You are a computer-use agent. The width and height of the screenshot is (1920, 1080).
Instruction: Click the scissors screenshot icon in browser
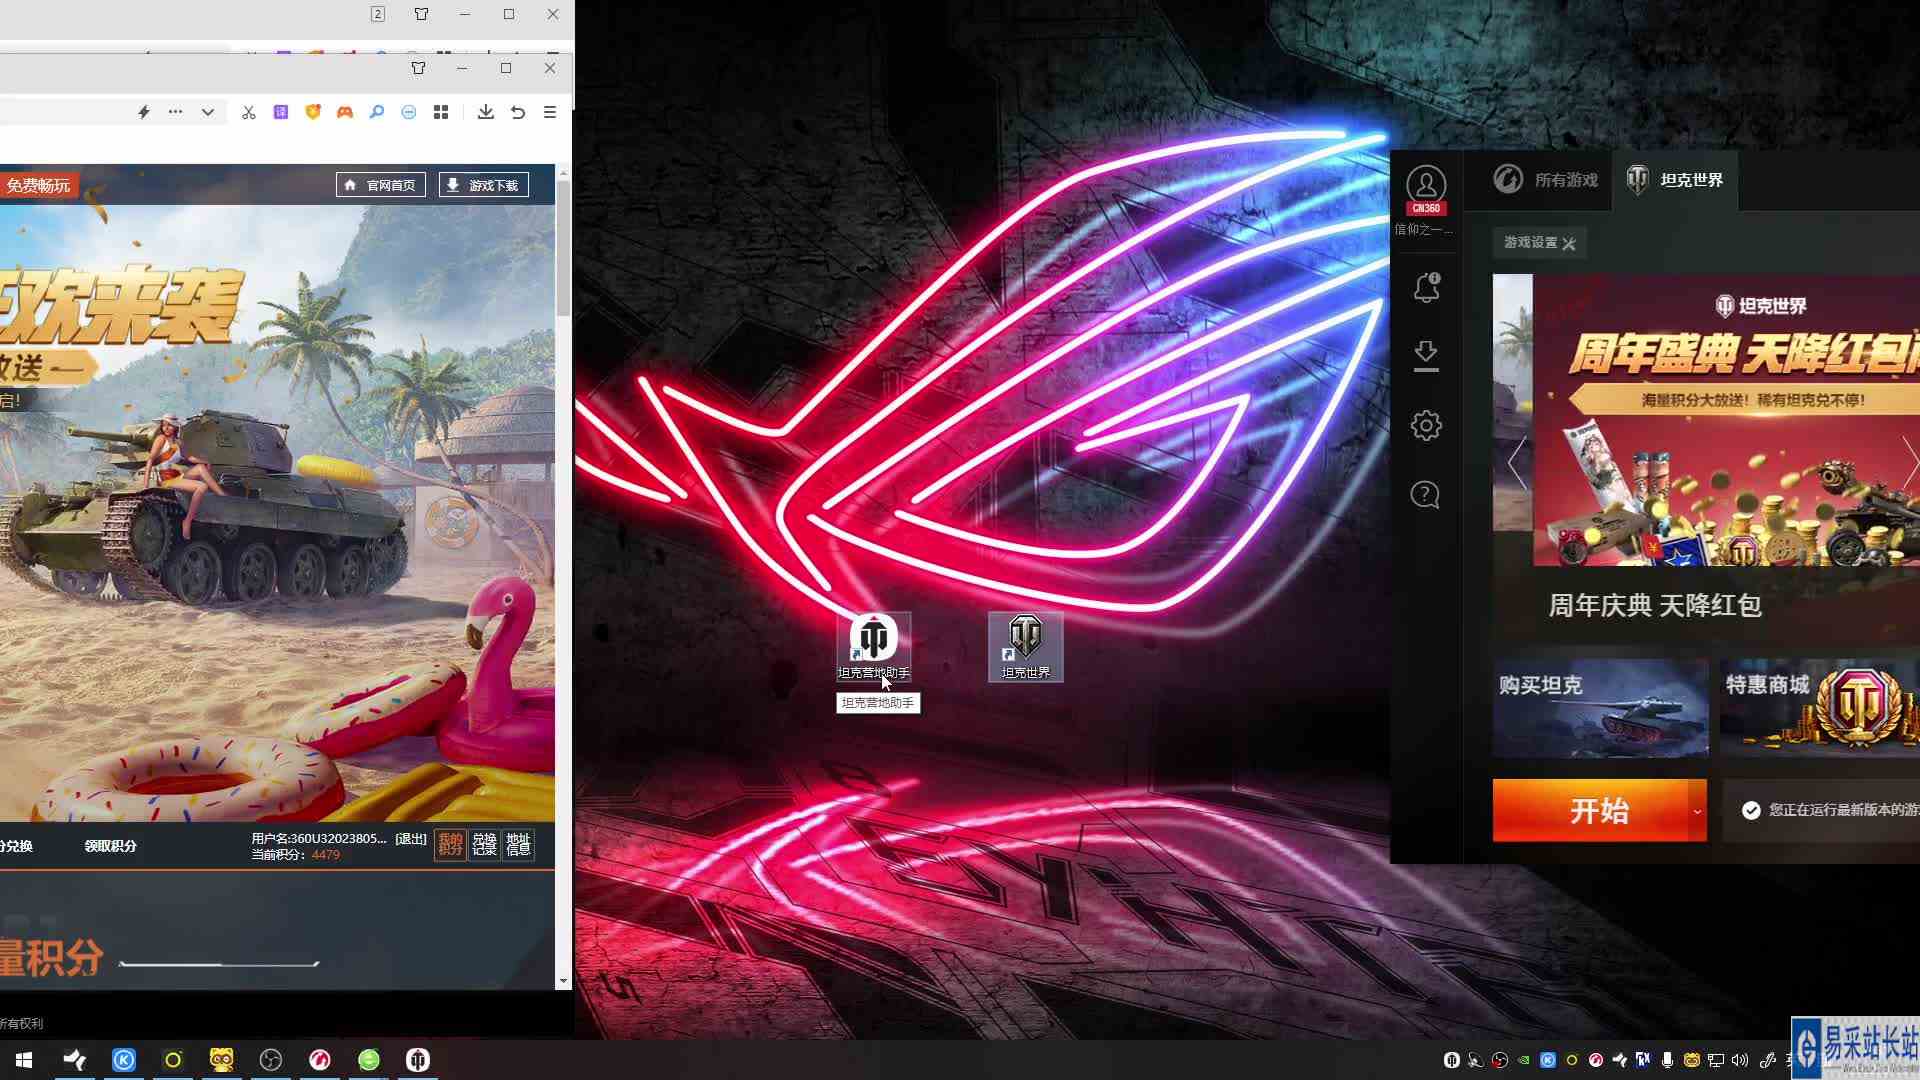pos(248,112)
